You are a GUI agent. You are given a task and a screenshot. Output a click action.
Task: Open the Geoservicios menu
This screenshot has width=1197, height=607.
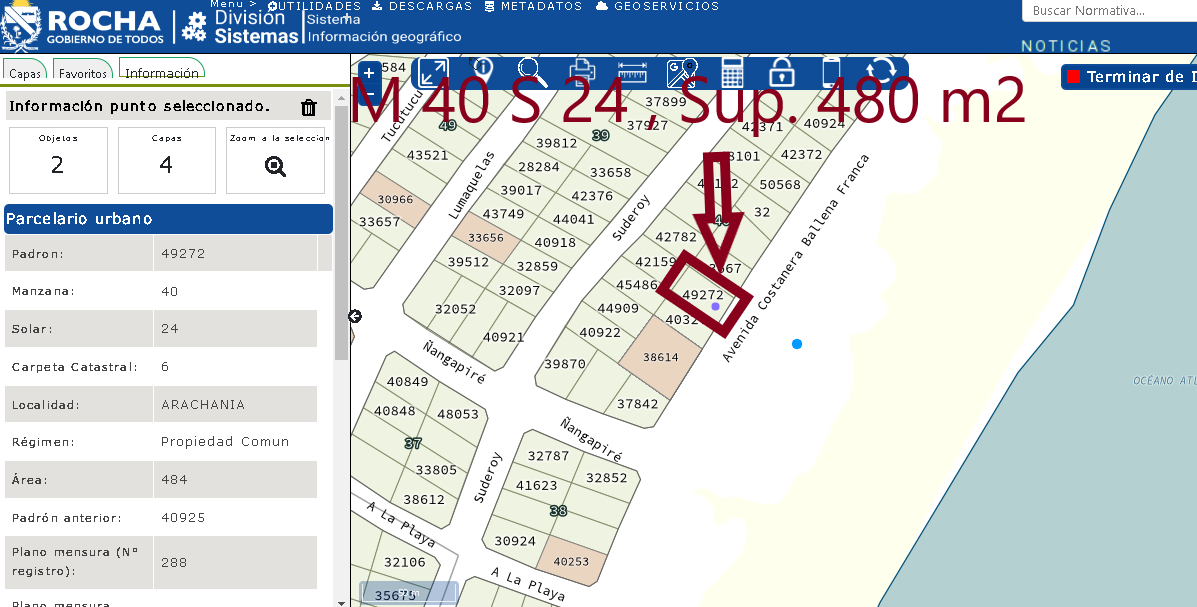657,6
